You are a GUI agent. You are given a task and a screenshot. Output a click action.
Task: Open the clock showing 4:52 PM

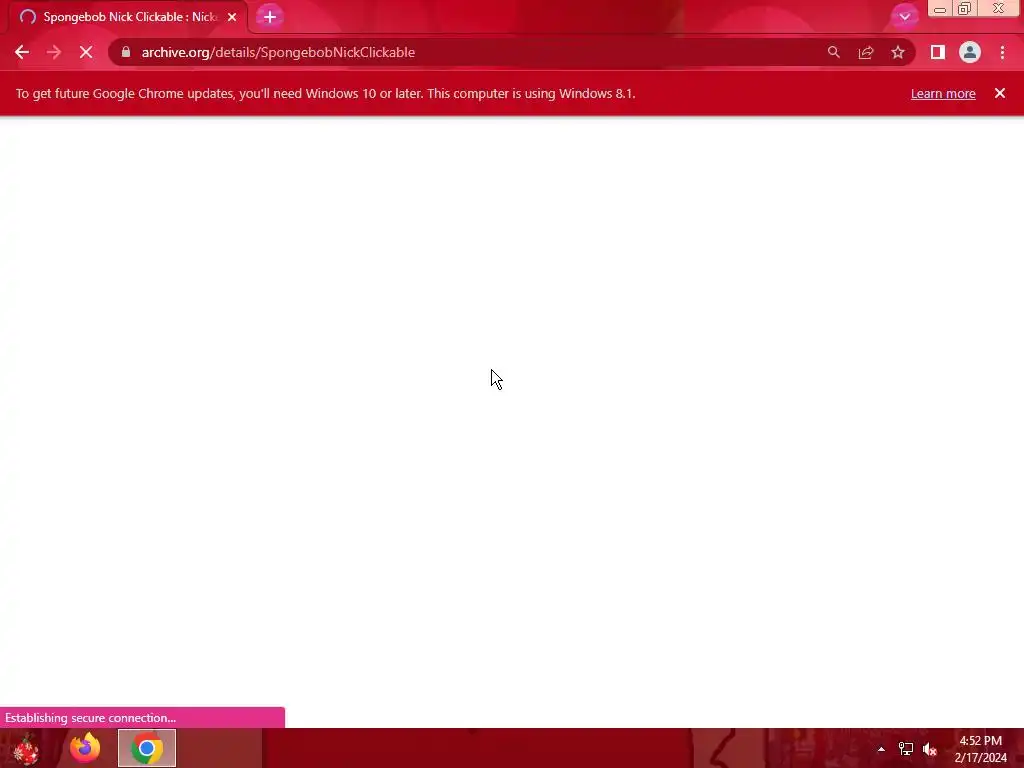point(981,749)
